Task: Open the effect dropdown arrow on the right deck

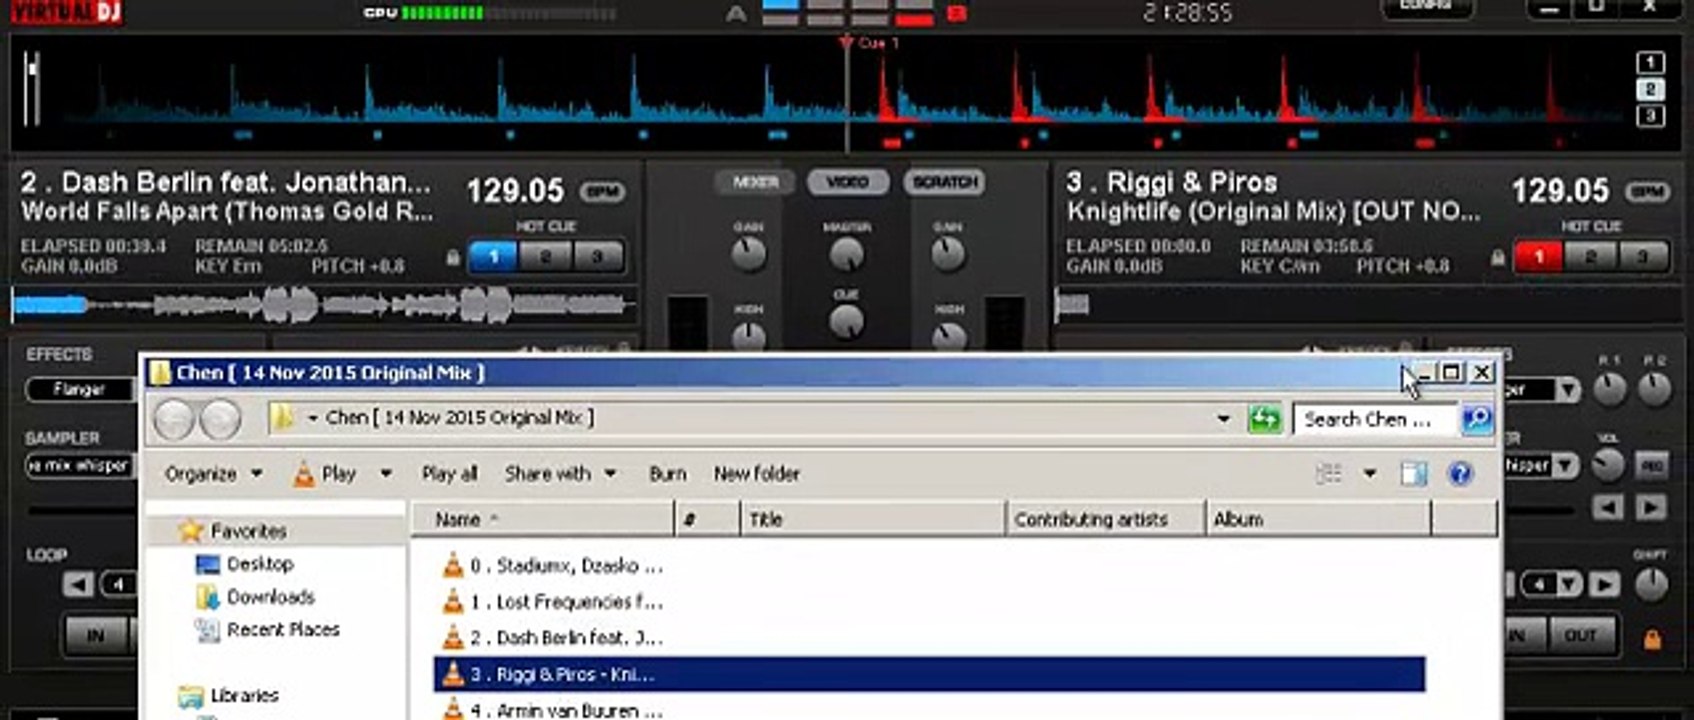Action: click(1568, 389)
